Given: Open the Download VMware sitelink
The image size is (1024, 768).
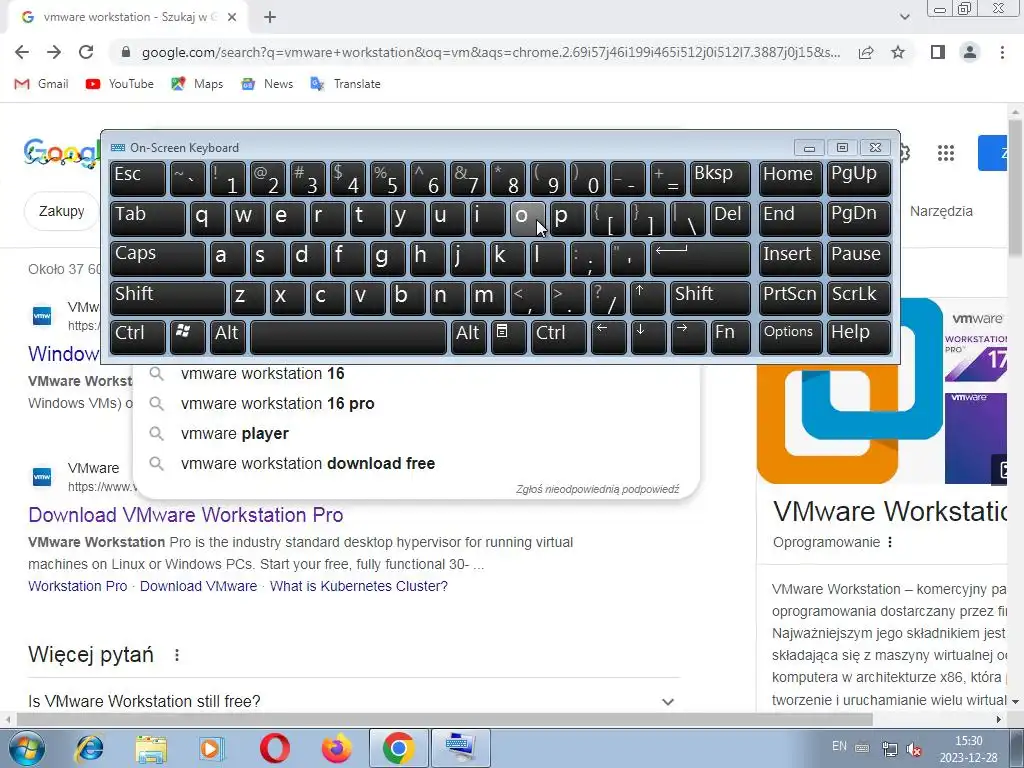Looking at the screenshot, I should point(199,586).
